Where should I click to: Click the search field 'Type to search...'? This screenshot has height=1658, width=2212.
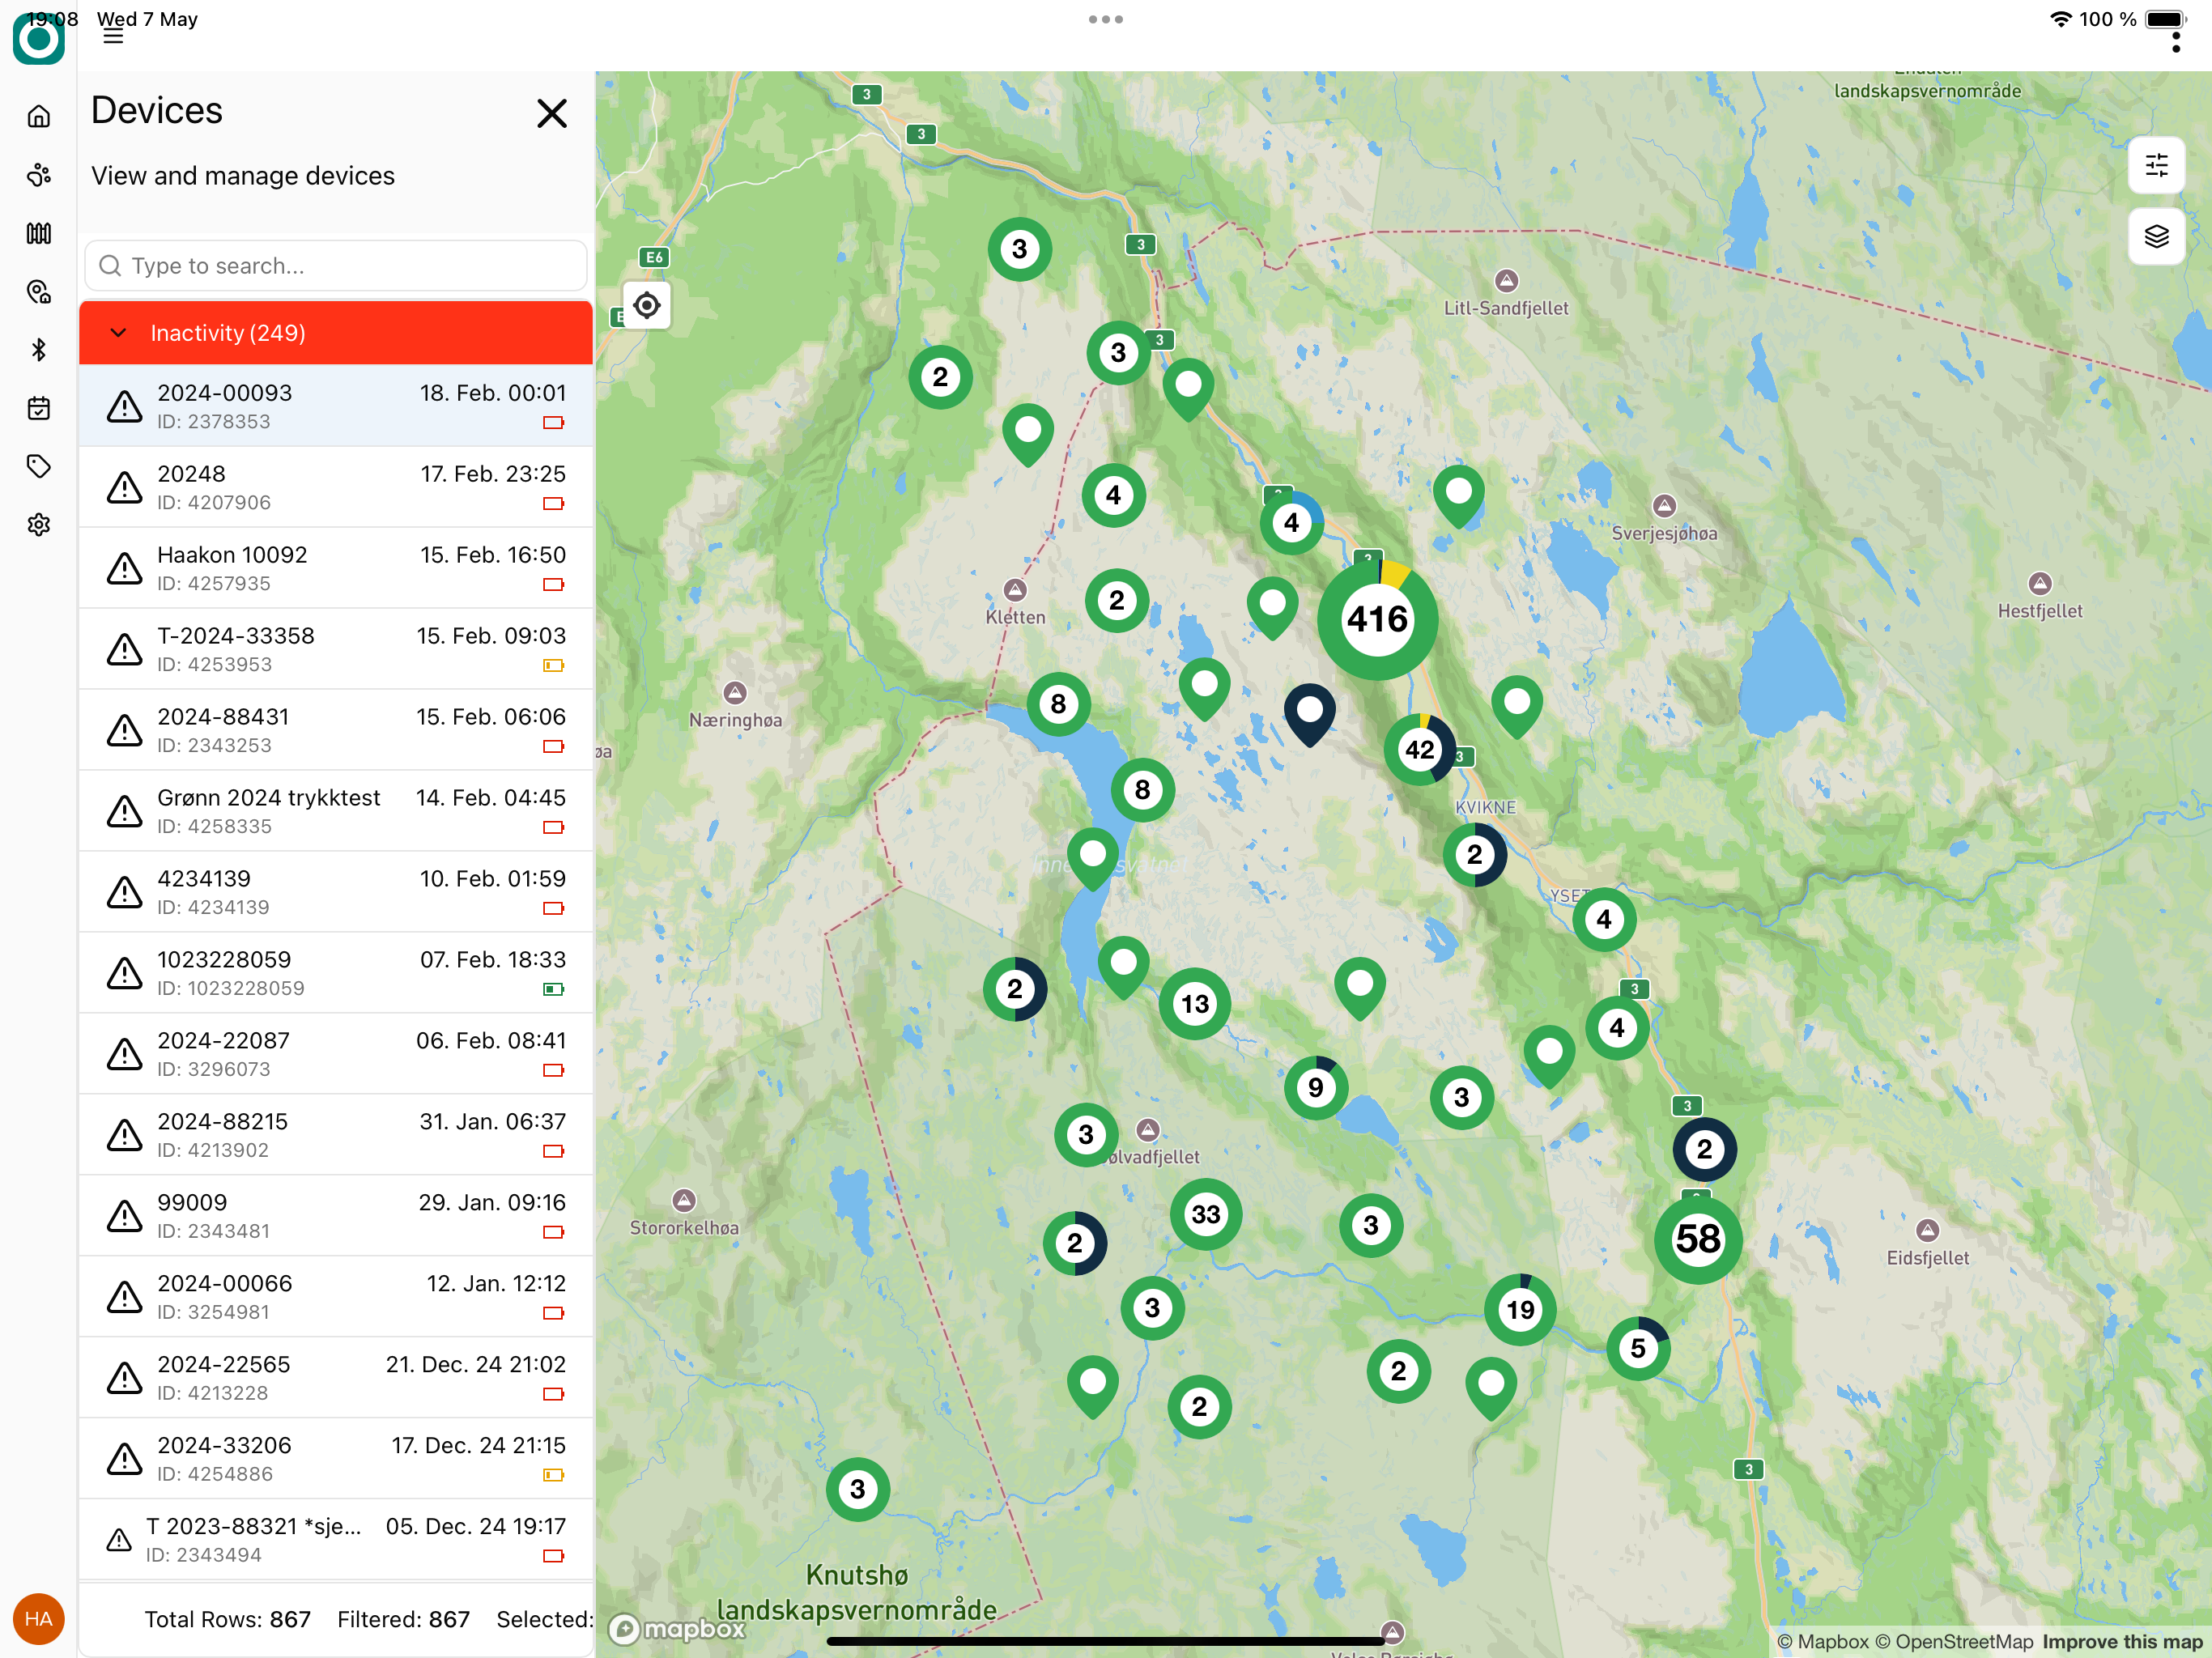(x=336, y=266)
